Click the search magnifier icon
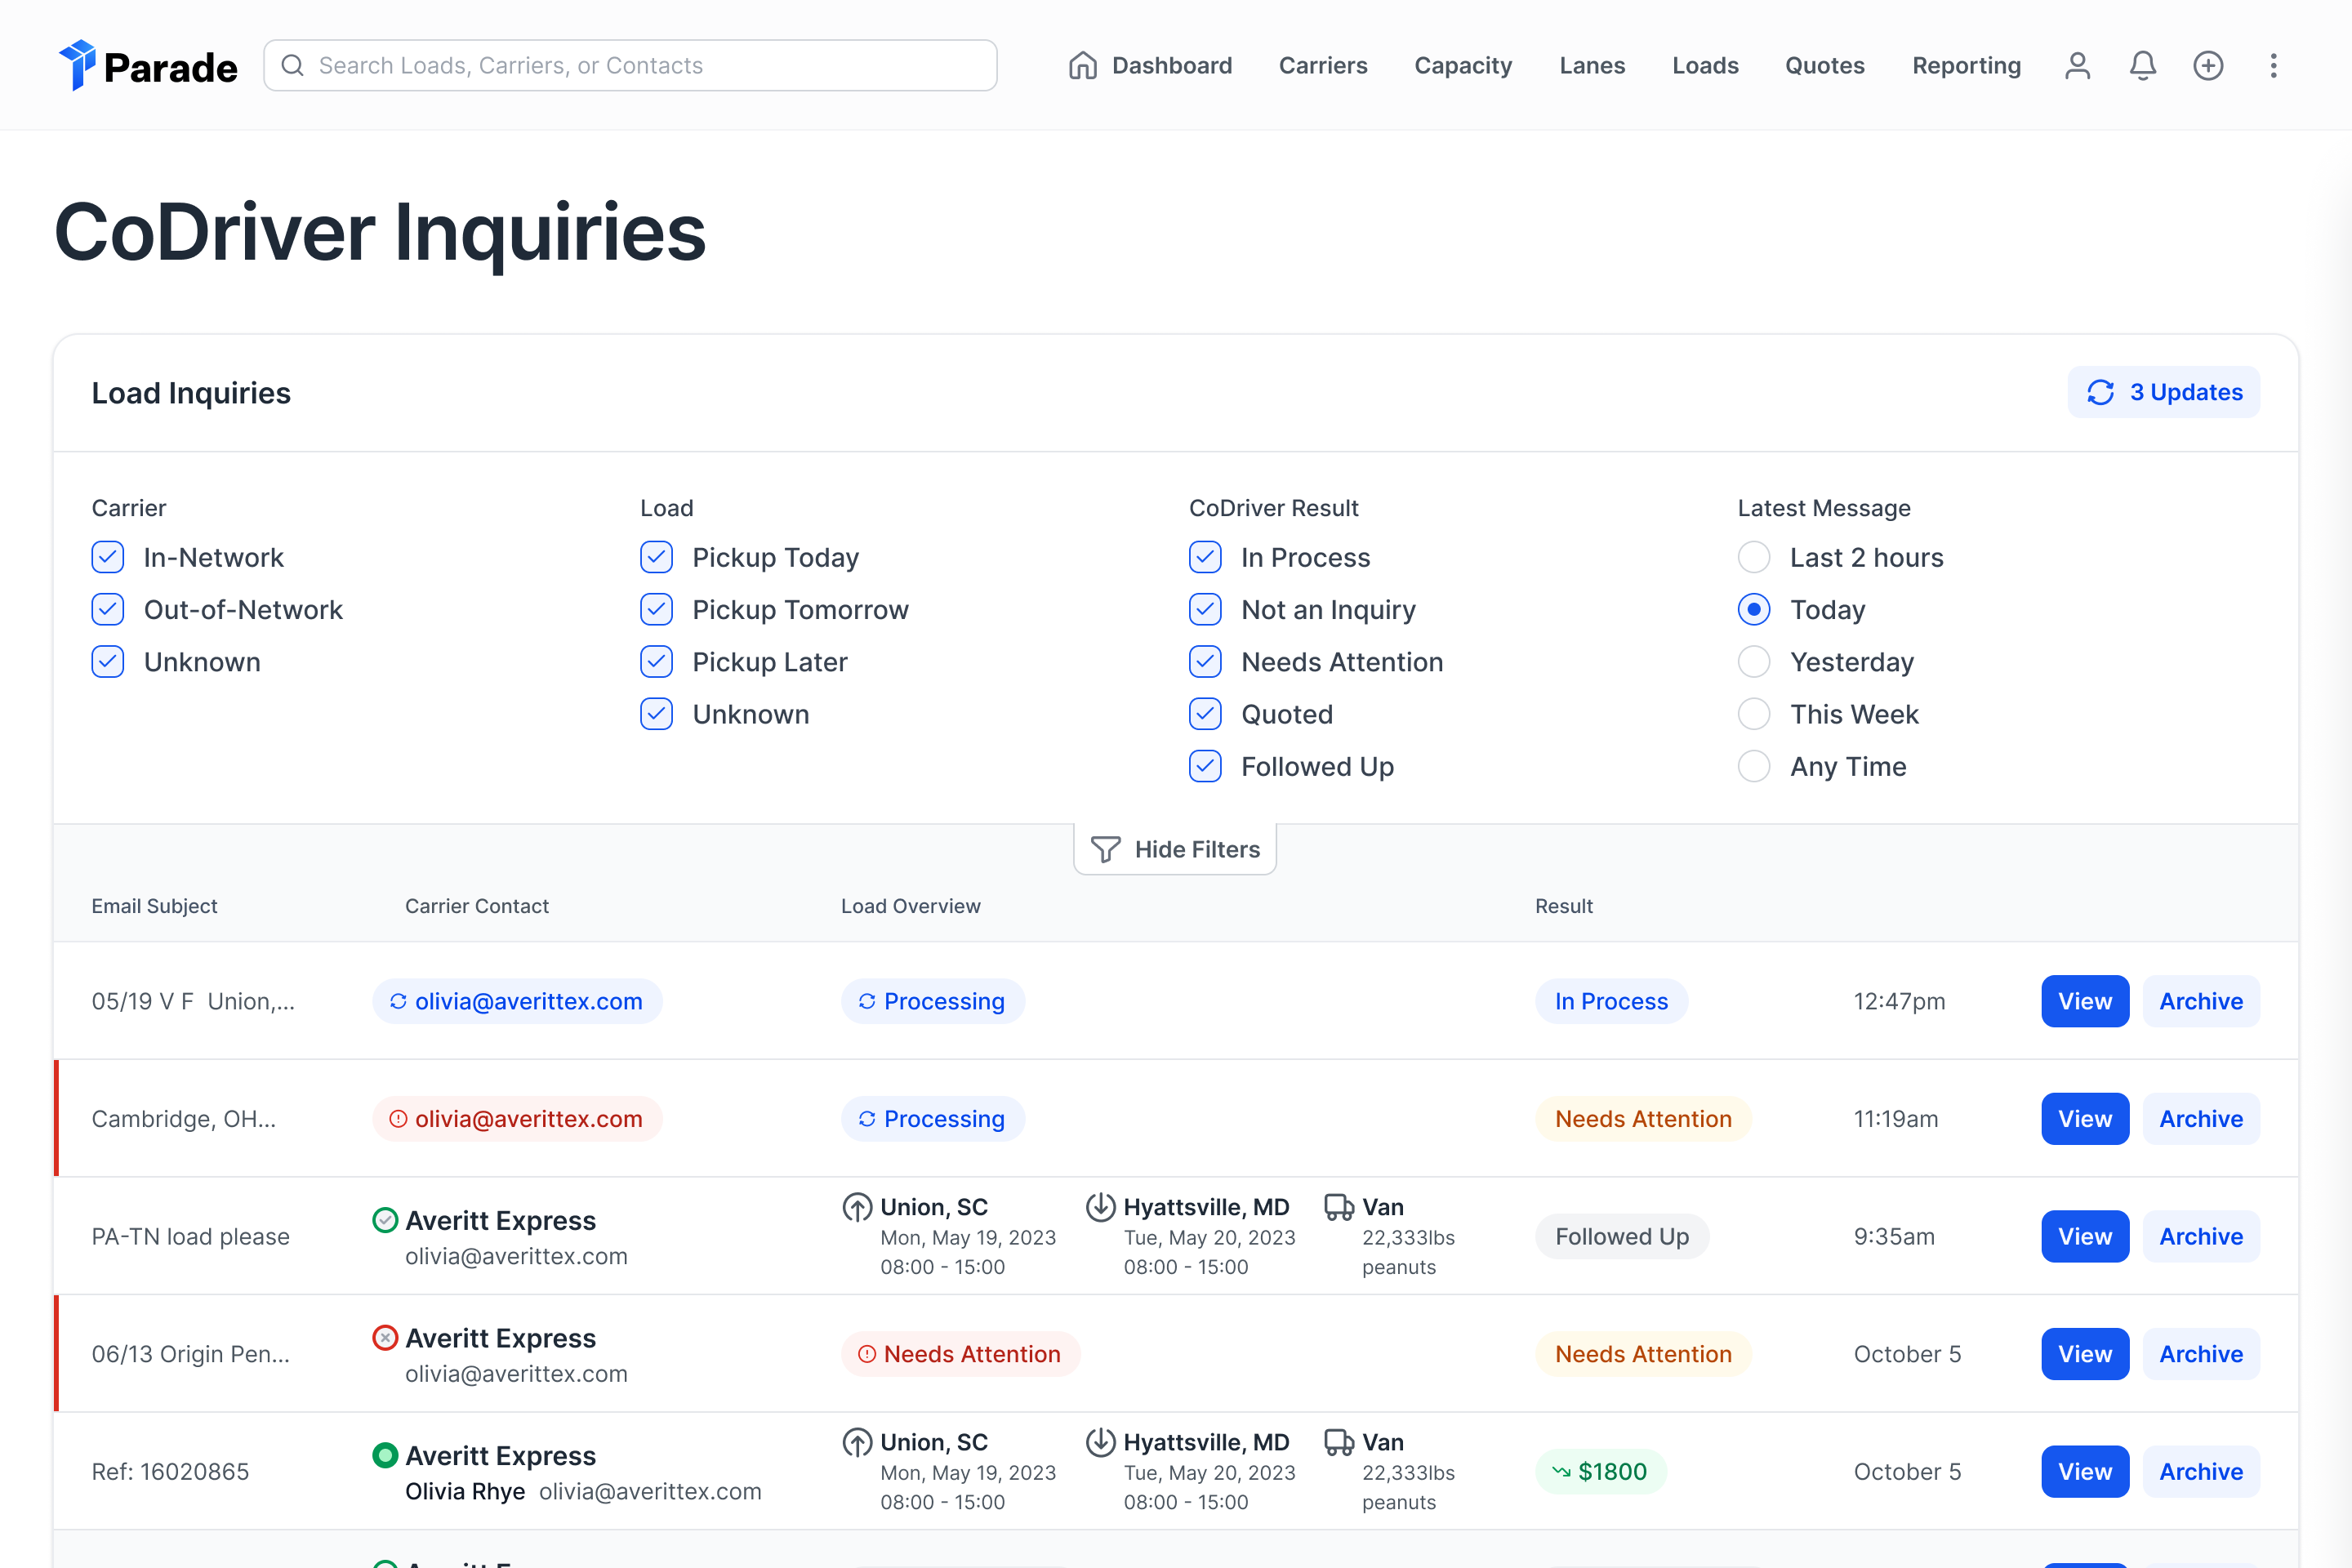 (292, 66)
